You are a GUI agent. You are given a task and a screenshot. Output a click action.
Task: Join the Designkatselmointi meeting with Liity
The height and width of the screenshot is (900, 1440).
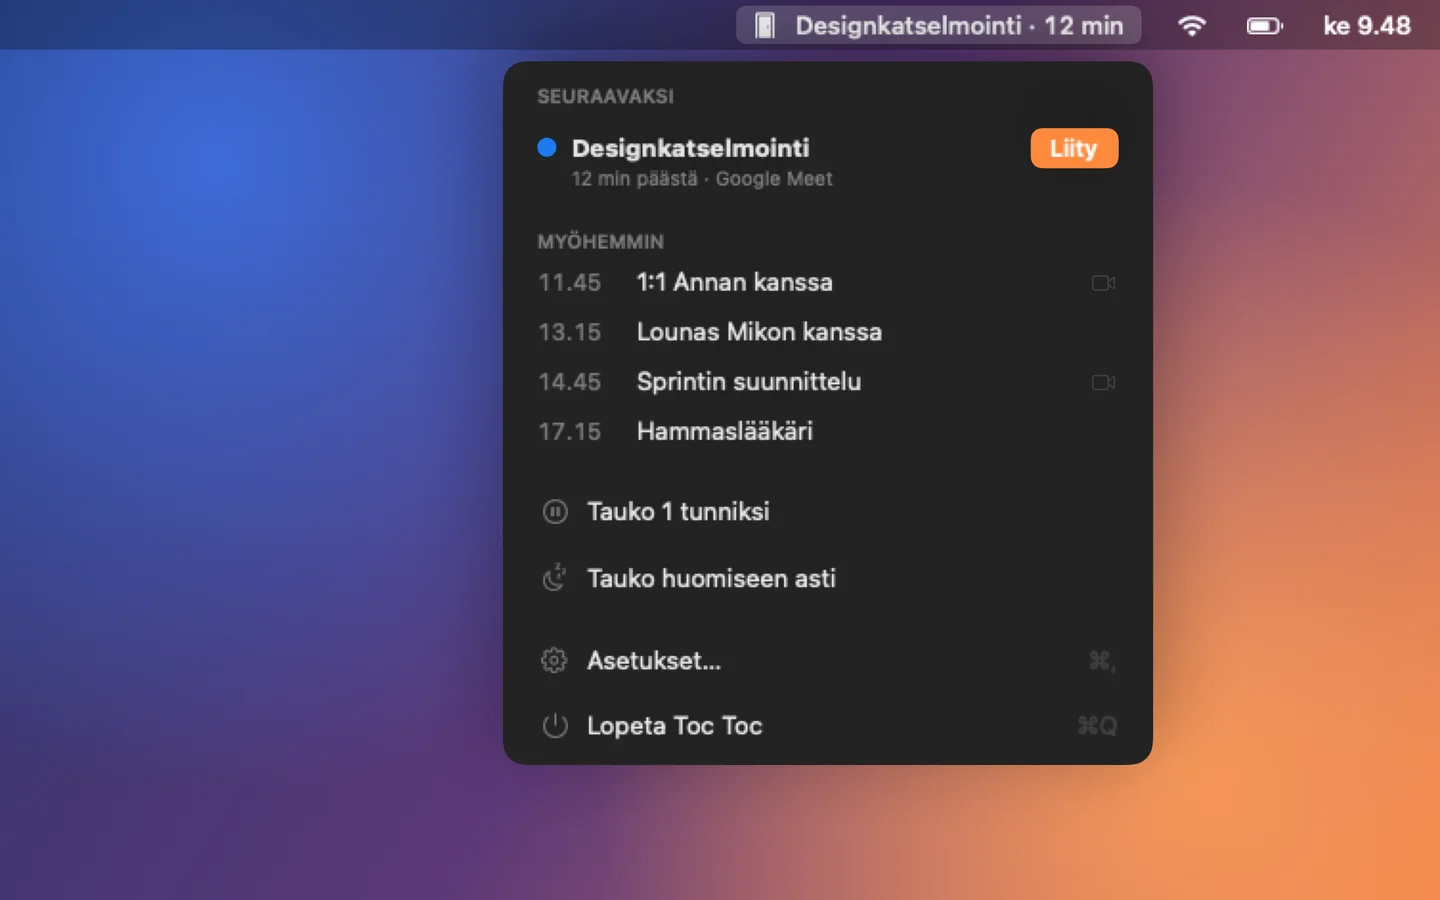(x=1074, y=148)
